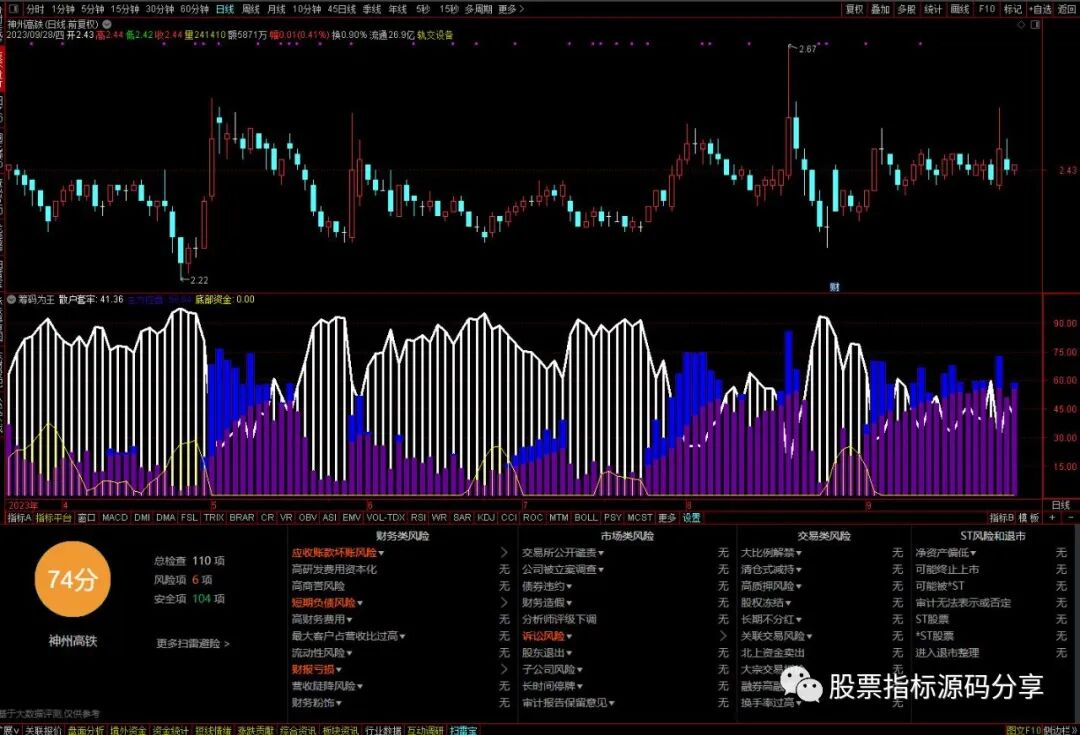Click the 复权 button
The height and width of the screenshot is (735, 1080).
click(x=854, y=9)
